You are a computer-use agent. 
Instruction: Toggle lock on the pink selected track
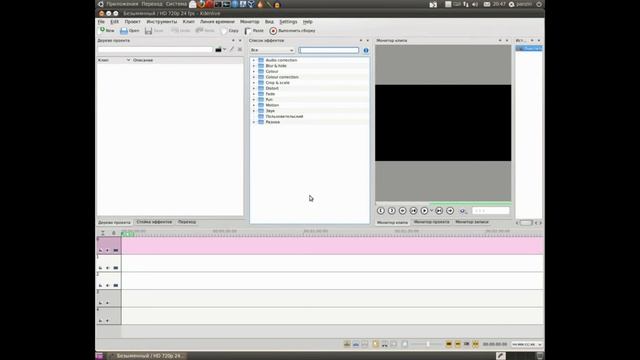point(100,250)
